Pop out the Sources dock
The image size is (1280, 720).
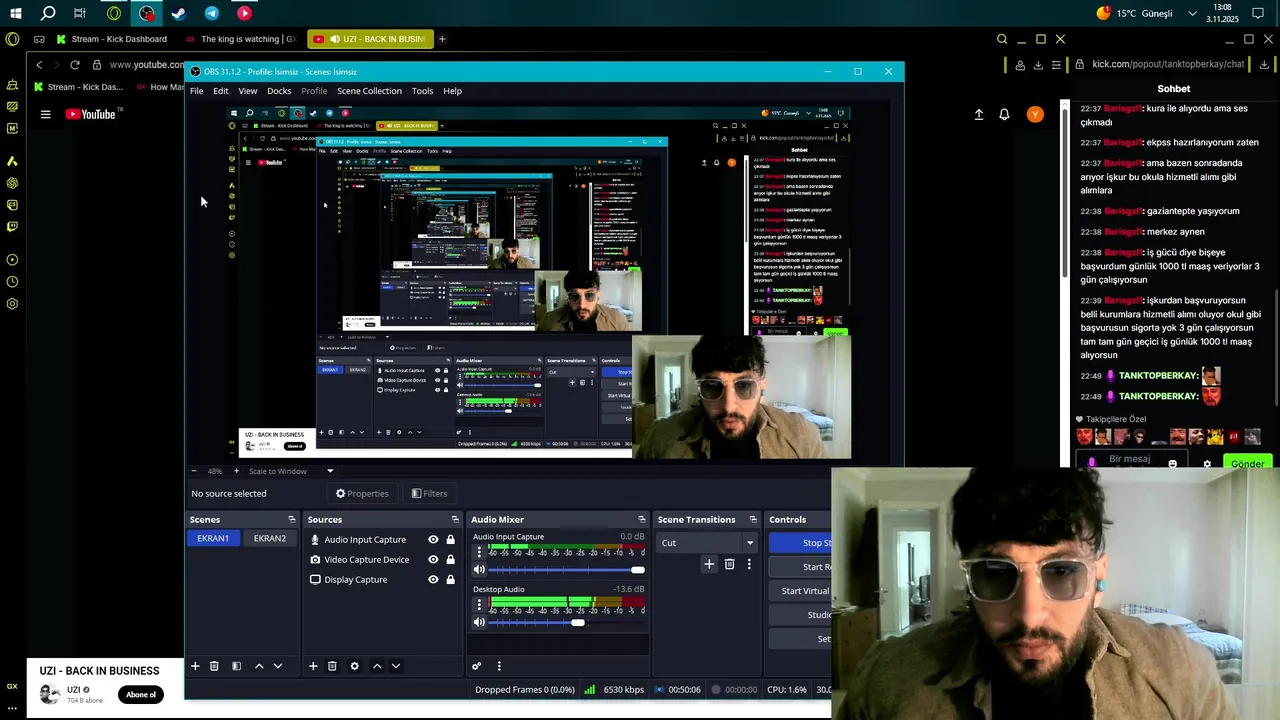tap(455, 519)
